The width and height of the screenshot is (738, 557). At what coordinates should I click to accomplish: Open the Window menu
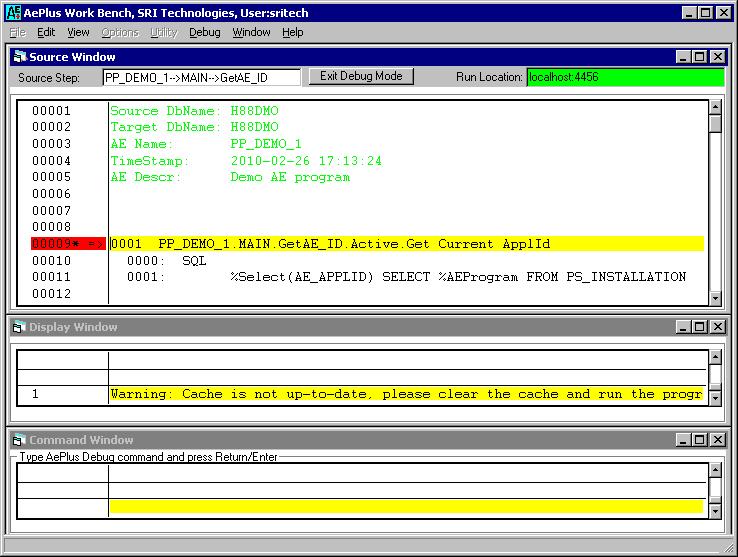point(251,32)
